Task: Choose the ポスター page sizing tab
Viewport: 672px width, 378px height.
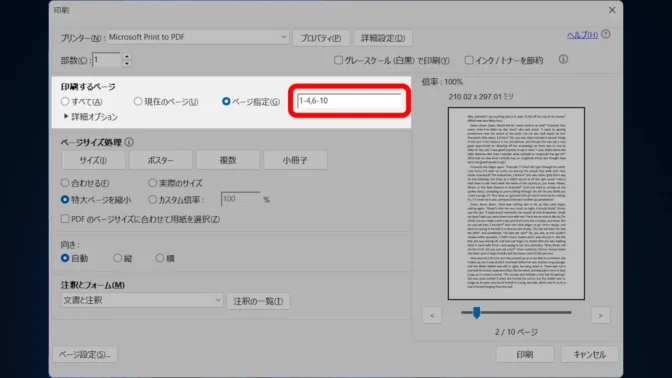Action: pyautogui.click(x=160, y=160)
